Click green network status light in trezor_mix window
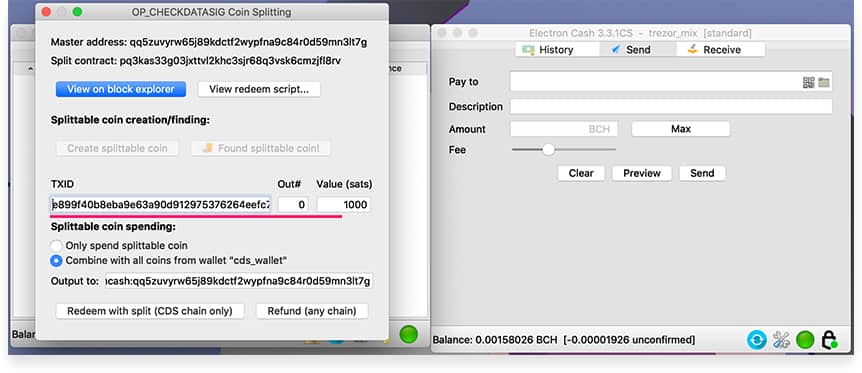The width and height of the screenshot is (862, 373). [805, 340]
